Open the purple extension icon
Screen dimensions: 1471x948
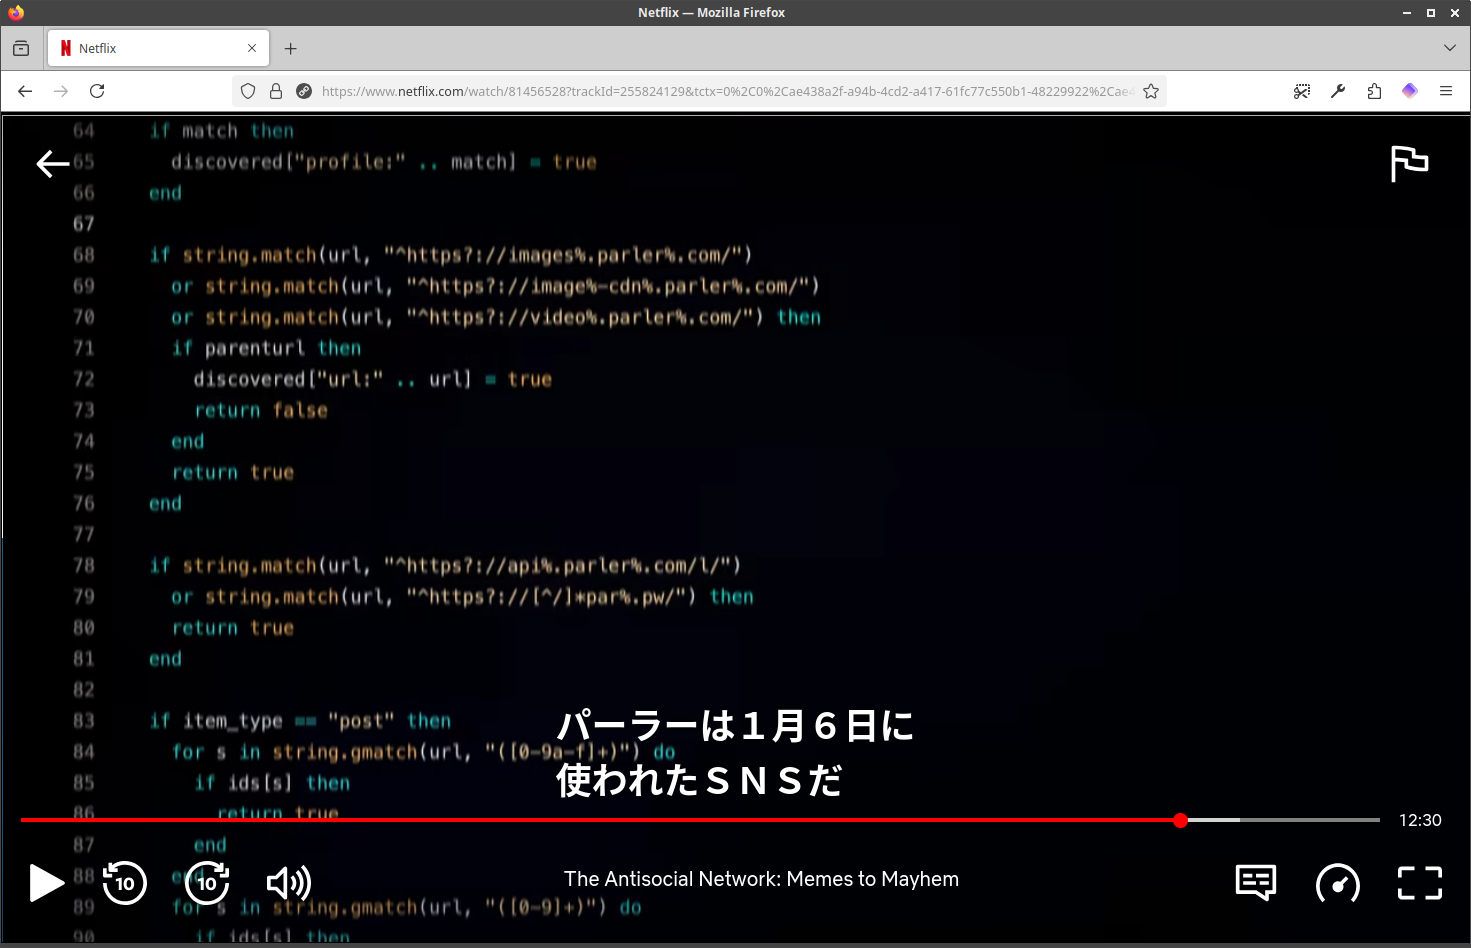1410,91
